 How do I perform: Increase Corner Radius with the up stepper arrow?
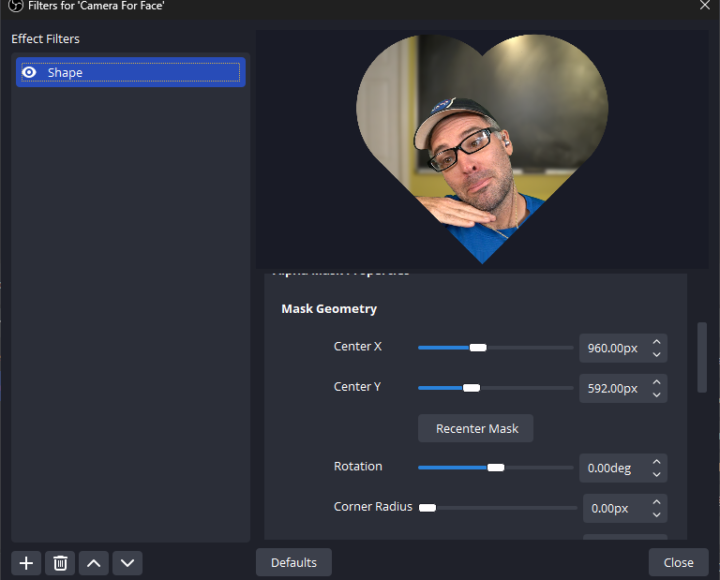pyautogui.click(x=656, y=502)
